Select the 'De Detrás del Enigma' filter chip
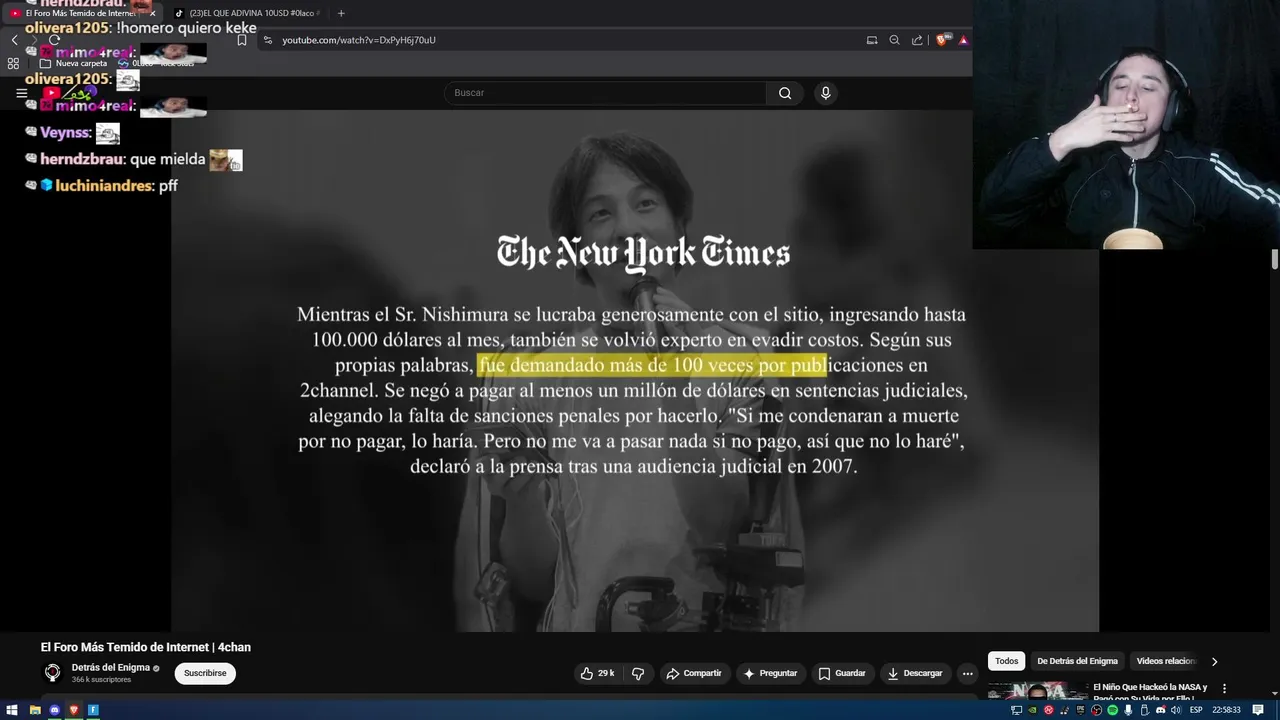Screen dimensions: 1280x720 point(1077,661)
